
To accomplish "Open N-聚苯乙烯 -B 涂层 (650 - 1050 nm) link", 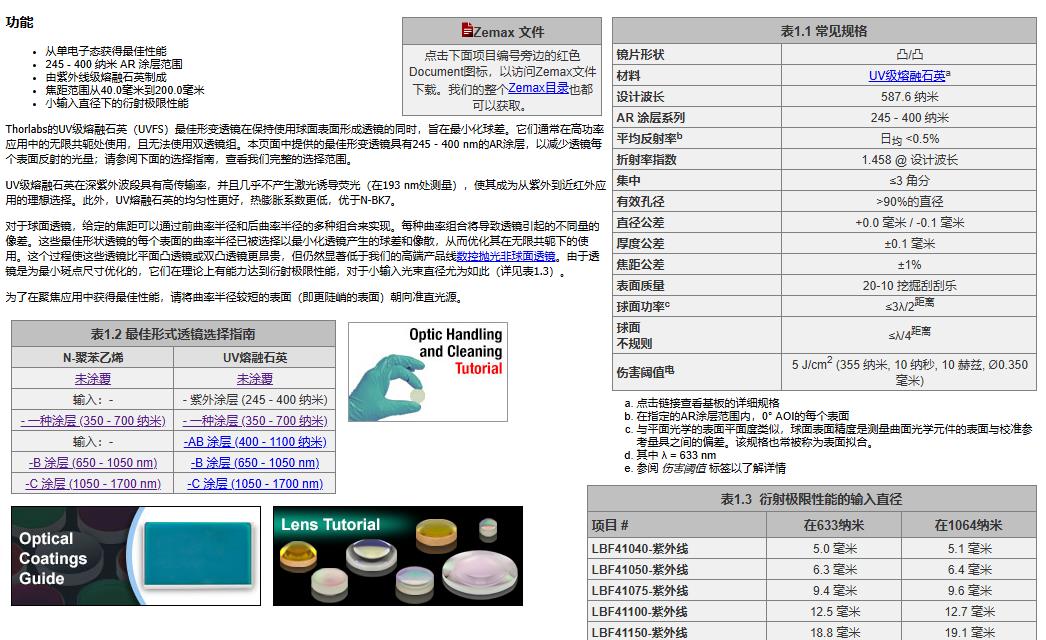I will [x=93, y=463].
